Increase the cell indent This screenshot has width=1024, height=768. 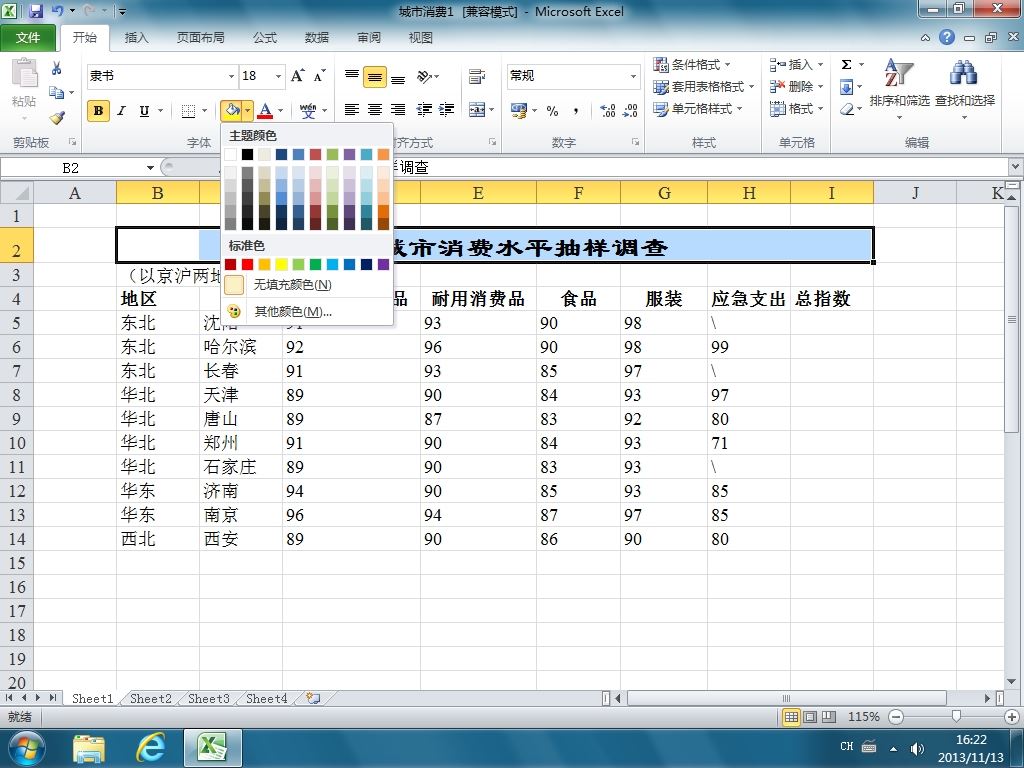[x=447, y=110]
